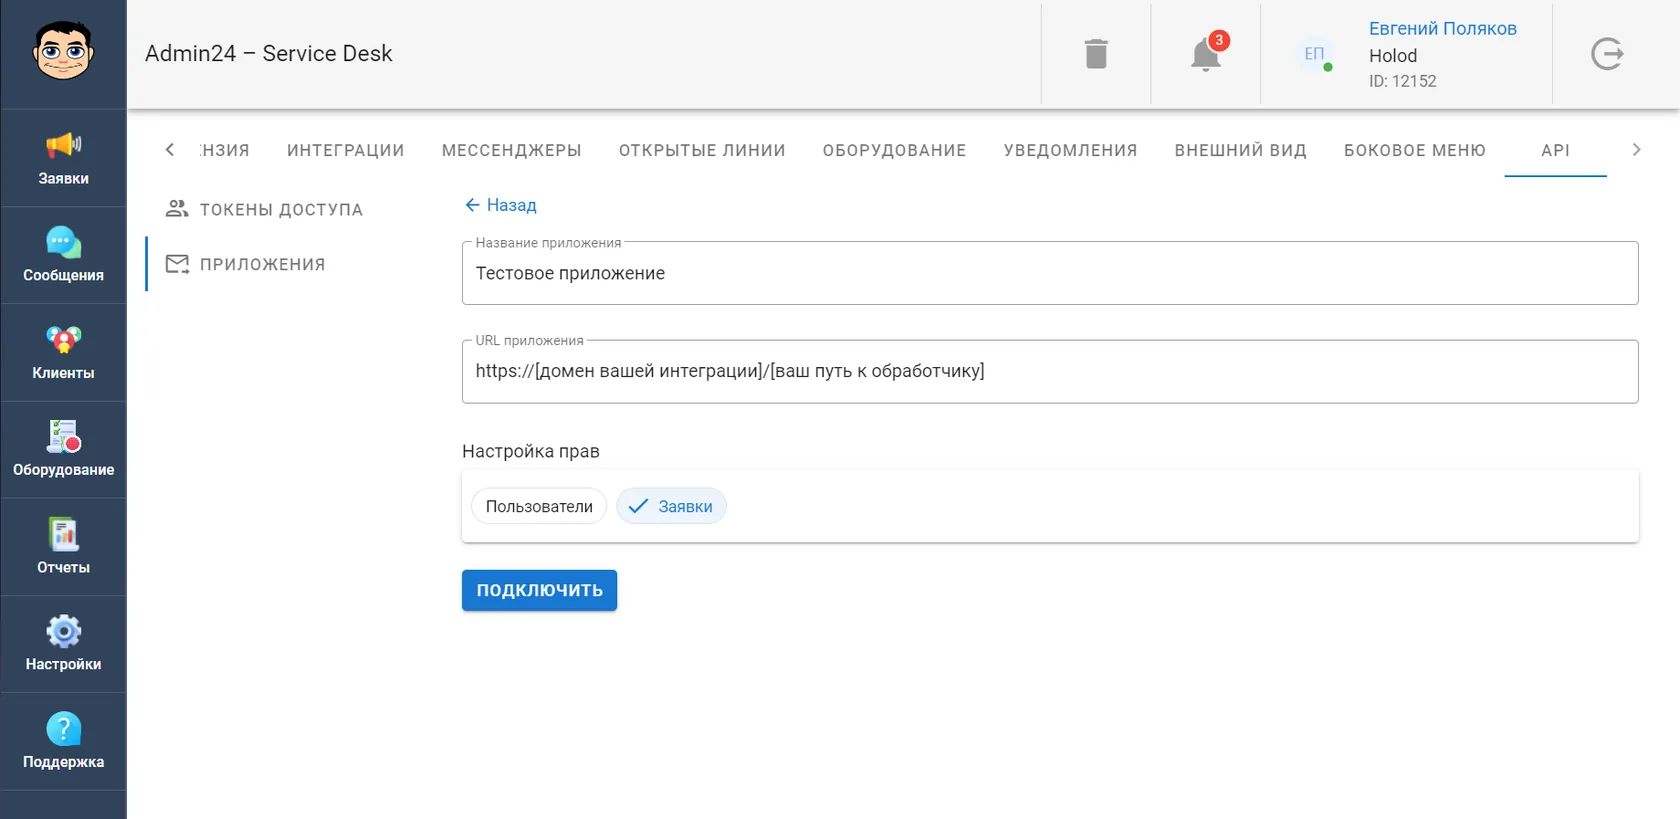Open Евгений Поляков profile link
Screen dimensions: 1680x819
[x=1443, y=29]
